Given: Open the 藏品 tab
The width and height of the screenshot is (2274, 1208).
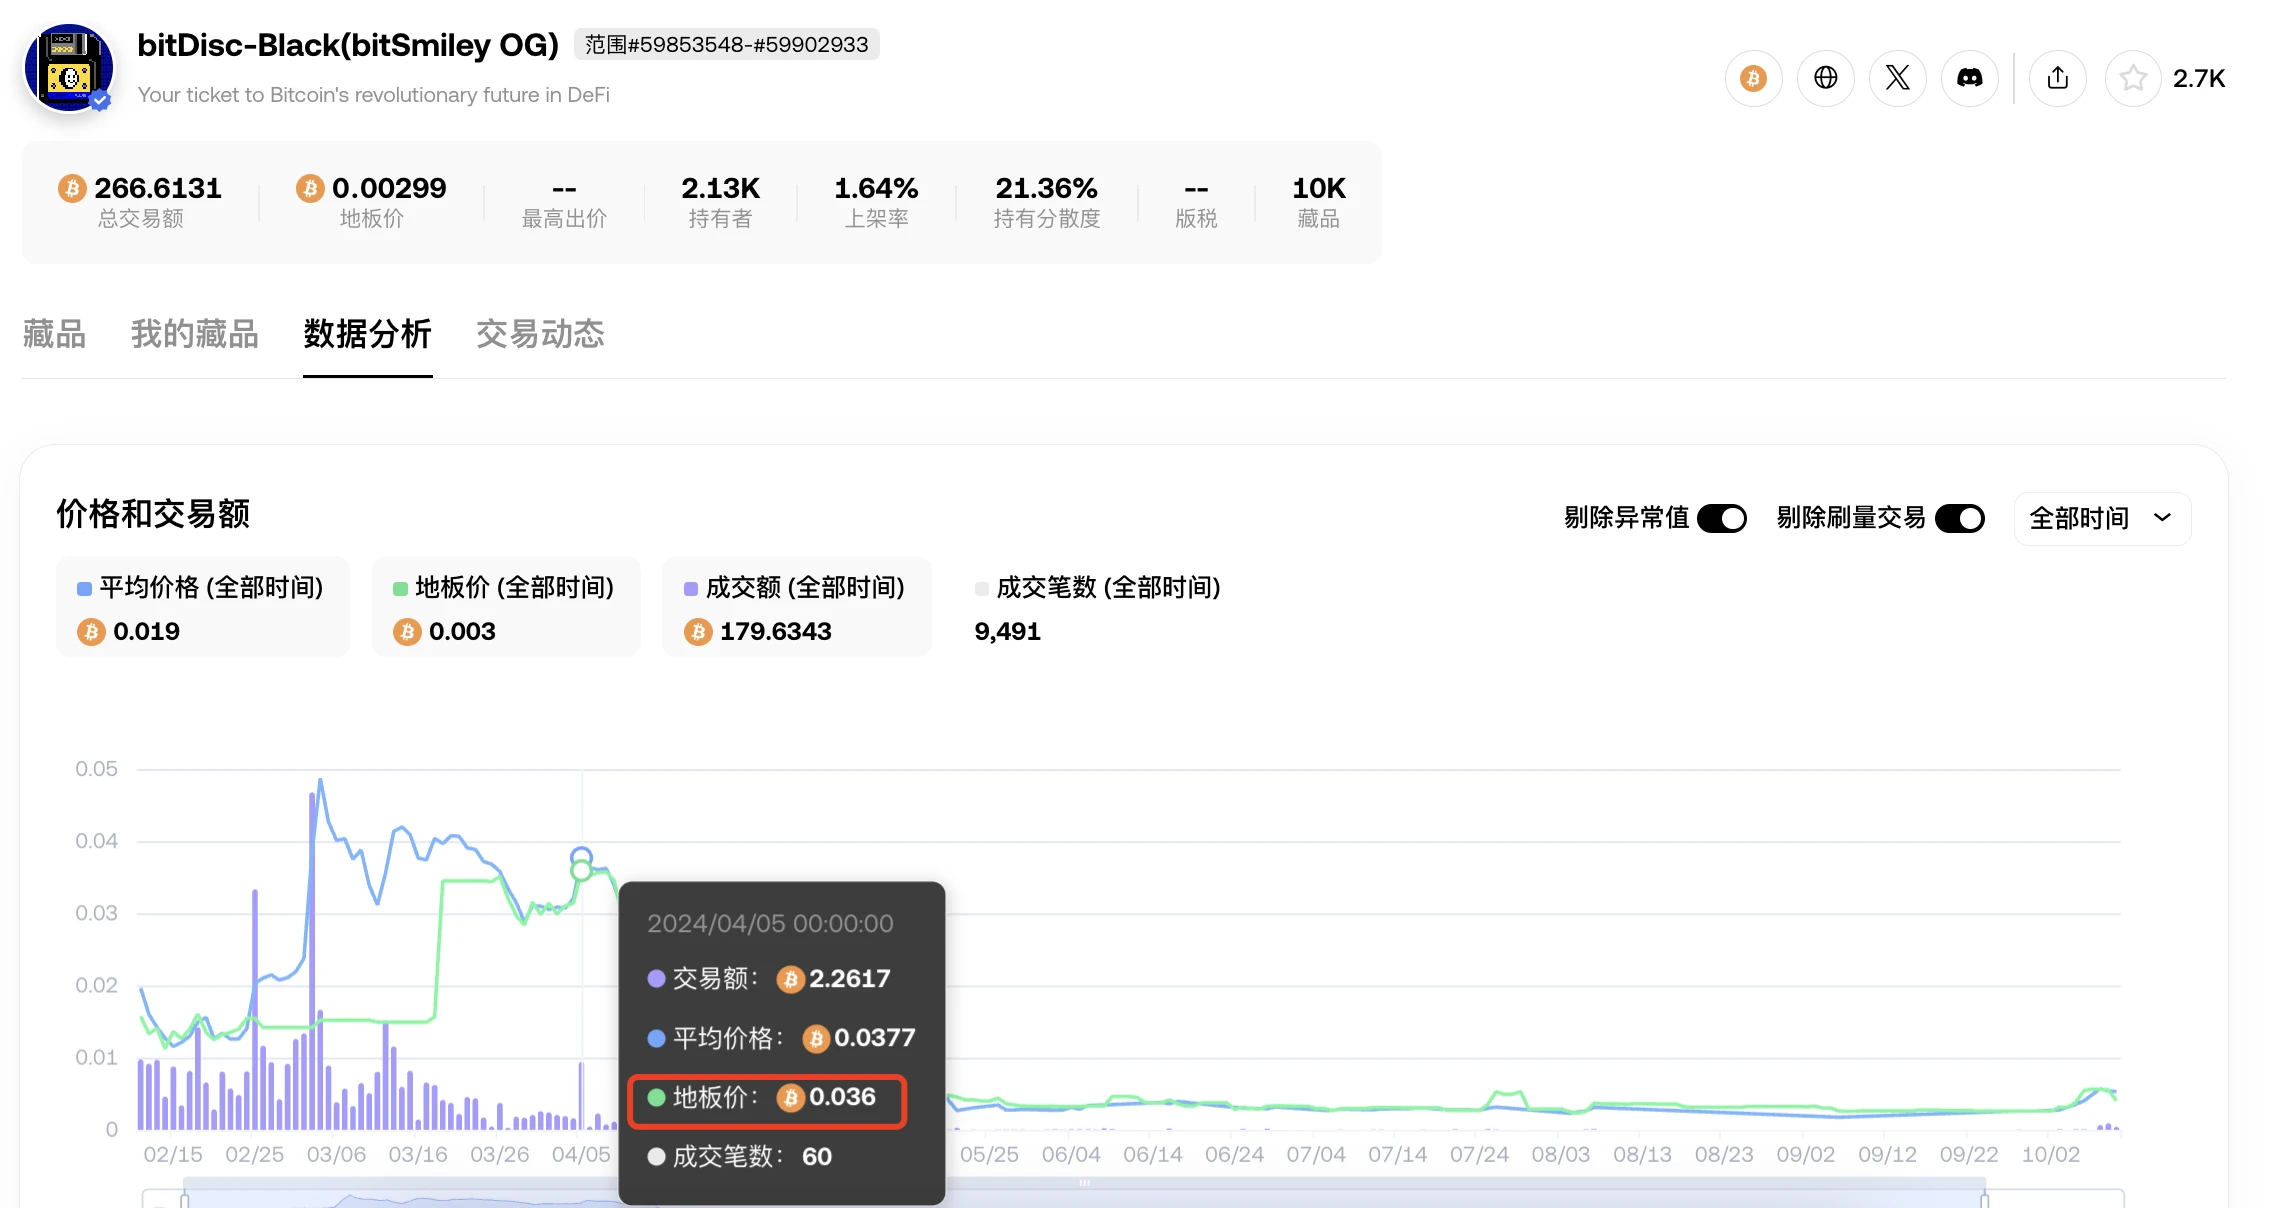Looking at the screenshot, I should point(55,334).
